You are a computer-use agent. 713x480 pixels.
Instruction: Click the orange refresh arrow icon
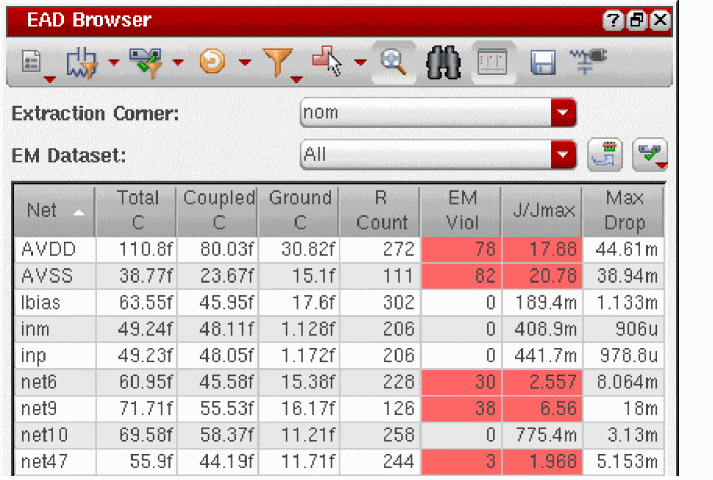click(x=212, y=61)
